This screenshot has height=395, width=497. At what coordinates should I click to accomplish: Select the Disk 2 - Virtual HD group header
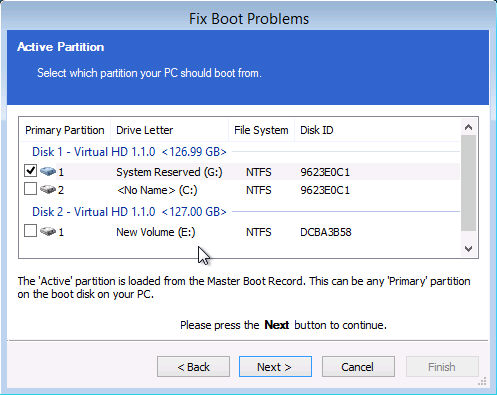(129, 212)
